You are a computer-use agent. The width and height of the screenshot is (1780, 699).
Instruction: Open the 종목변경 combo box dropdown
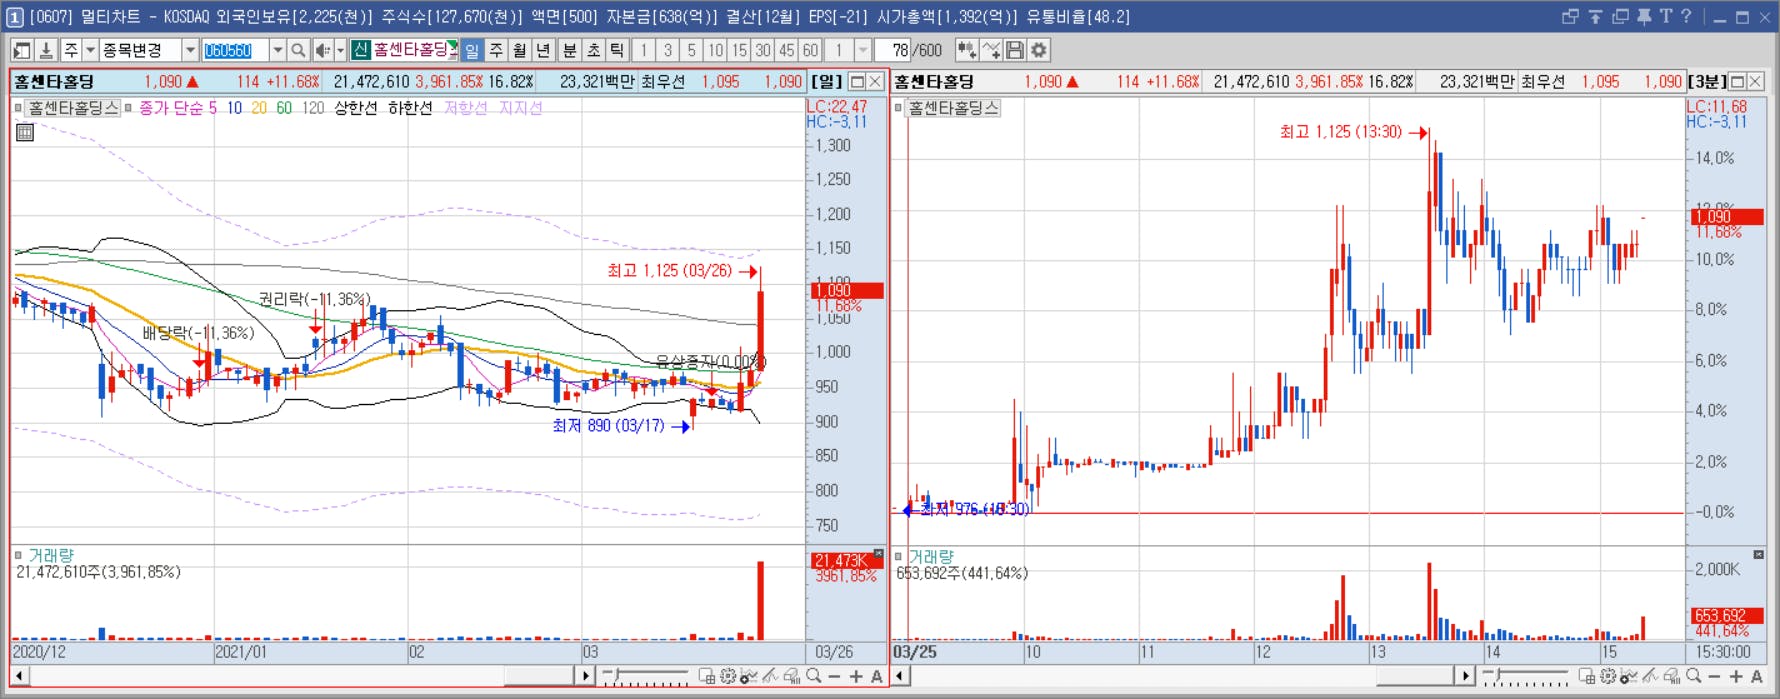click(190, 50)
